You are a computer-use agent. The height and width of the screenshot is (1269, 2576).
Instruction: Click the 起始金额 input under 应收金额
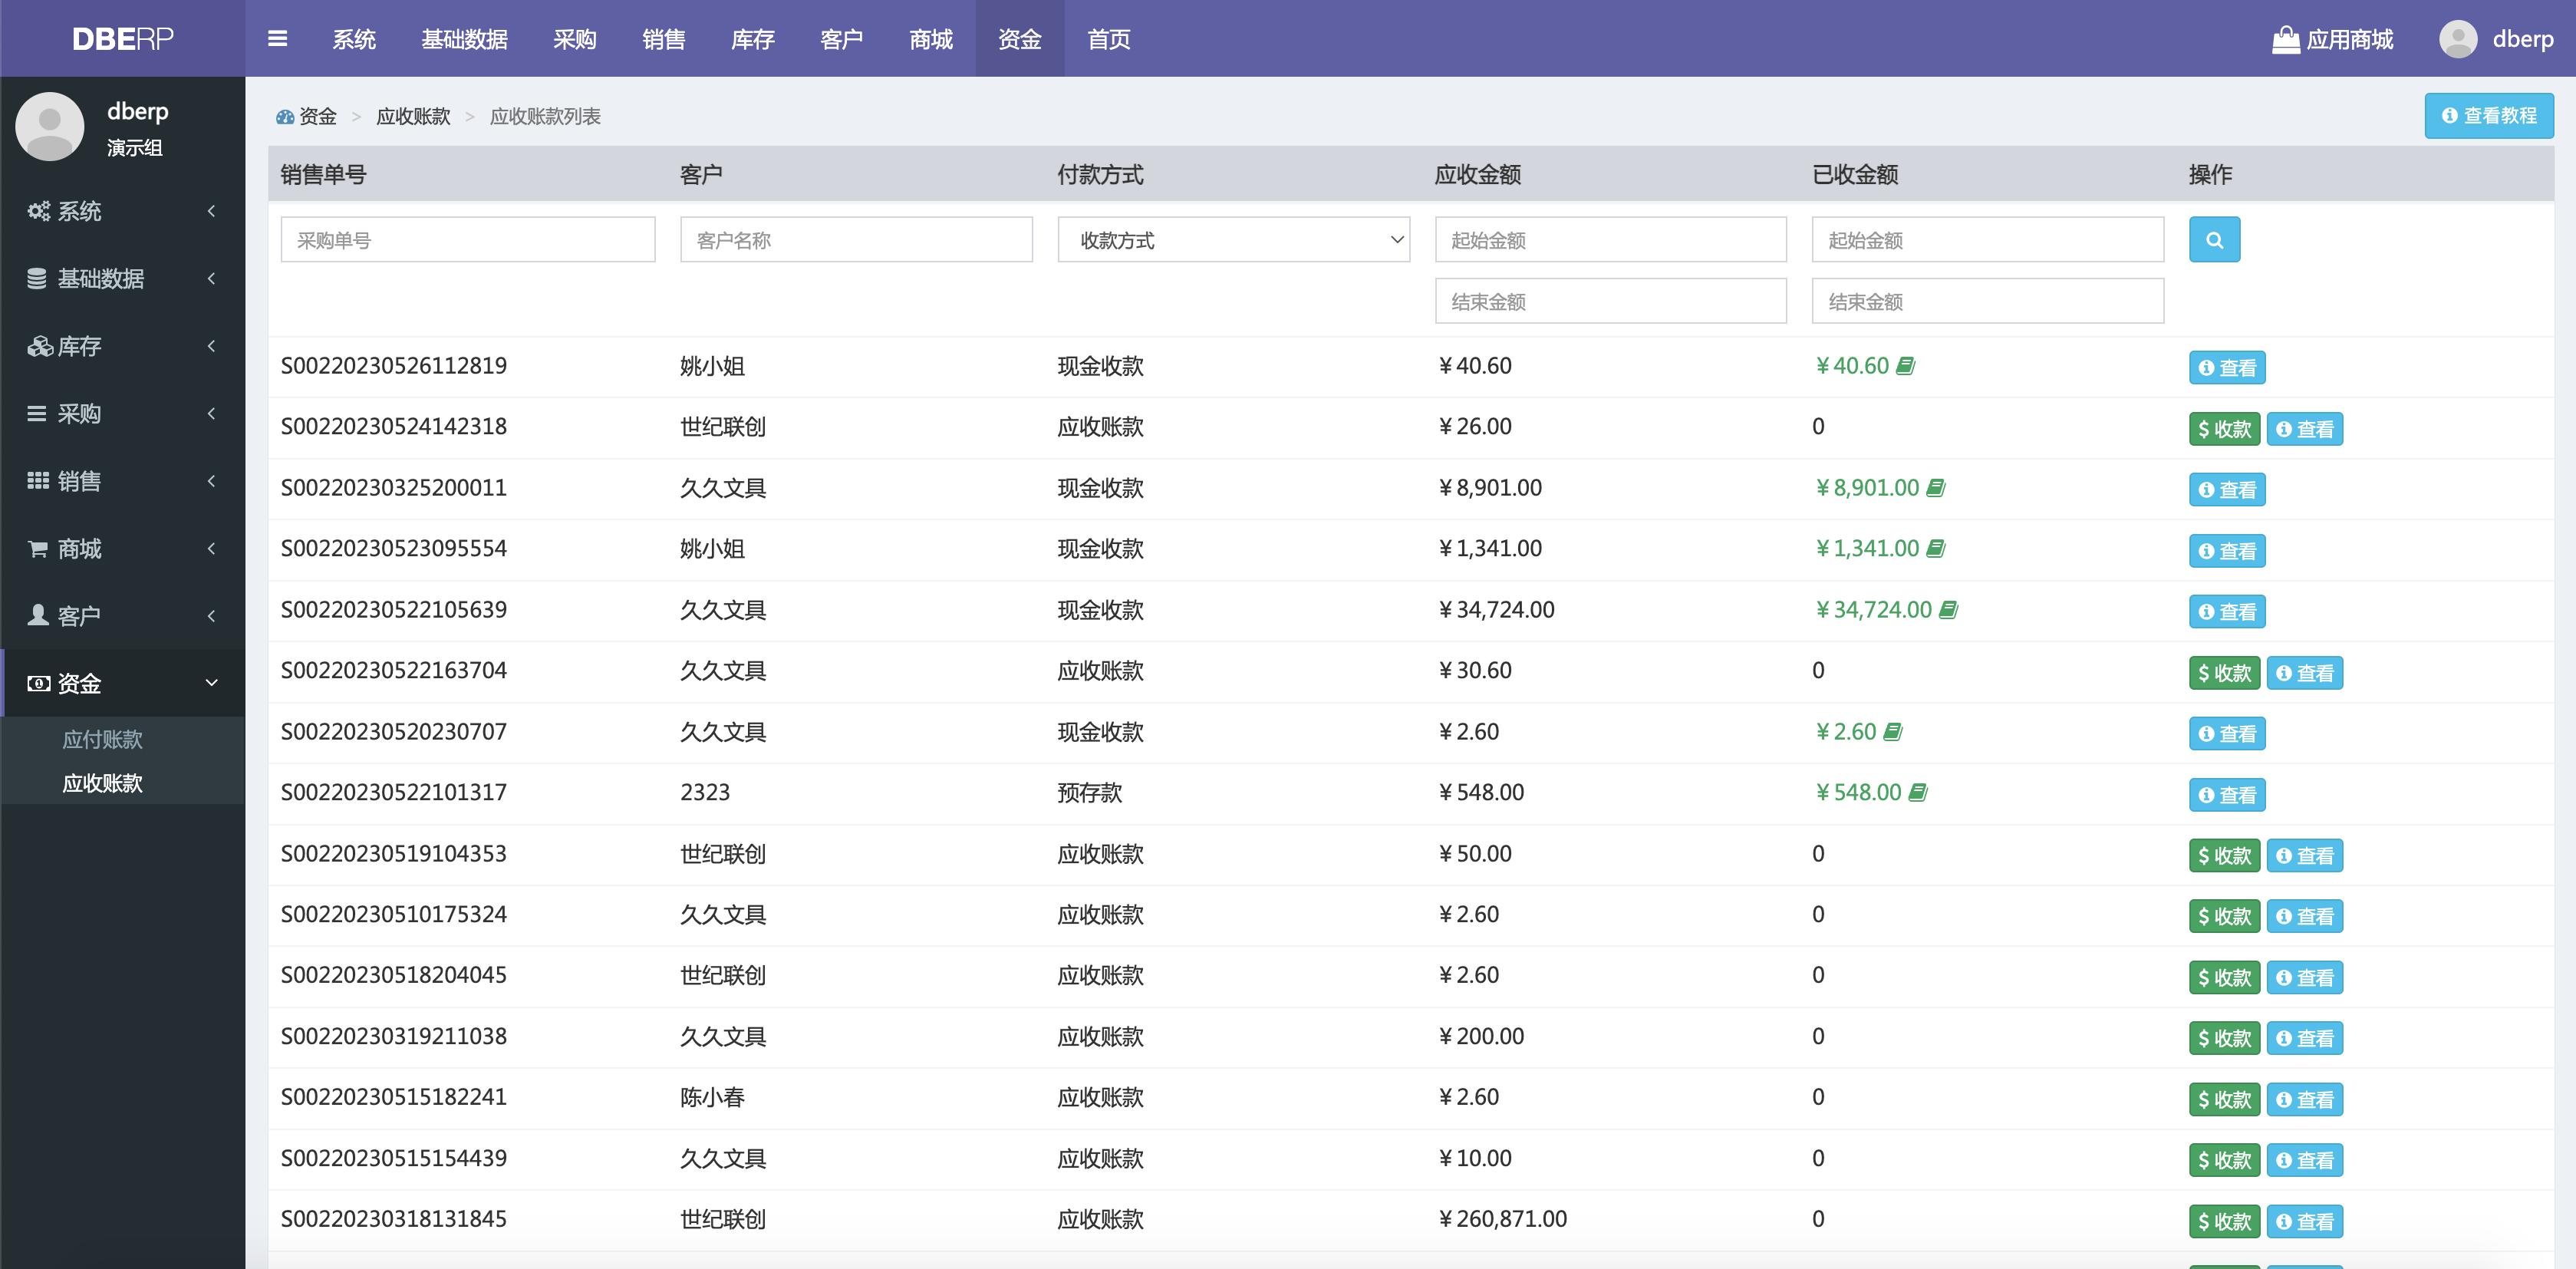click(x=1610, y=239)
